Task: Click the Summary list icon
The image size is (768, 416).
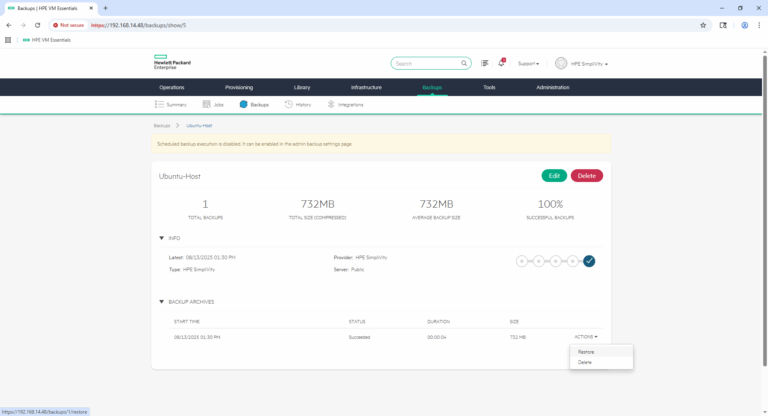Action: [158, 104]
